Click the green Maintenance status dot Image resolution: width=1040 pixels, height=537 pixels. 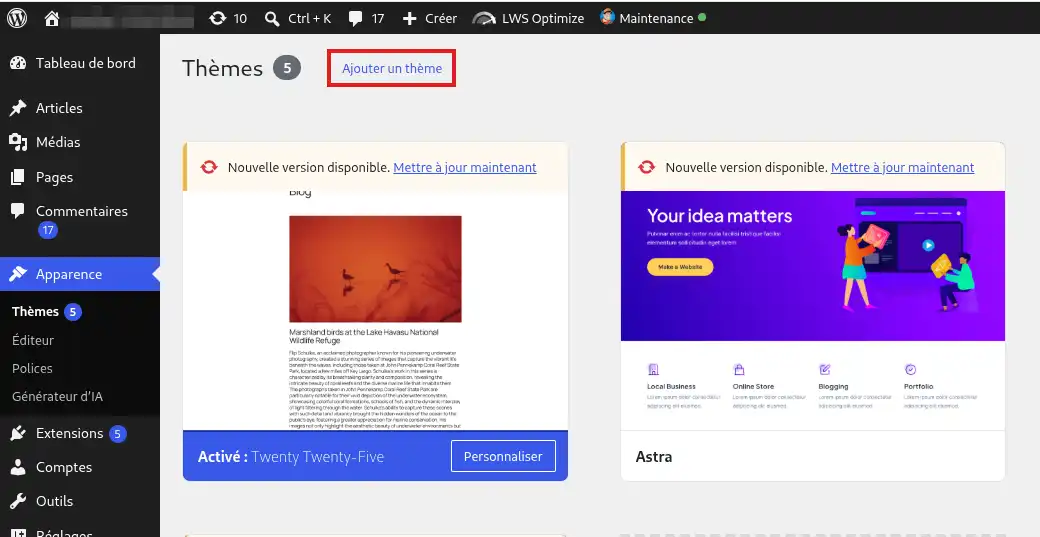(x=702, y=17)
